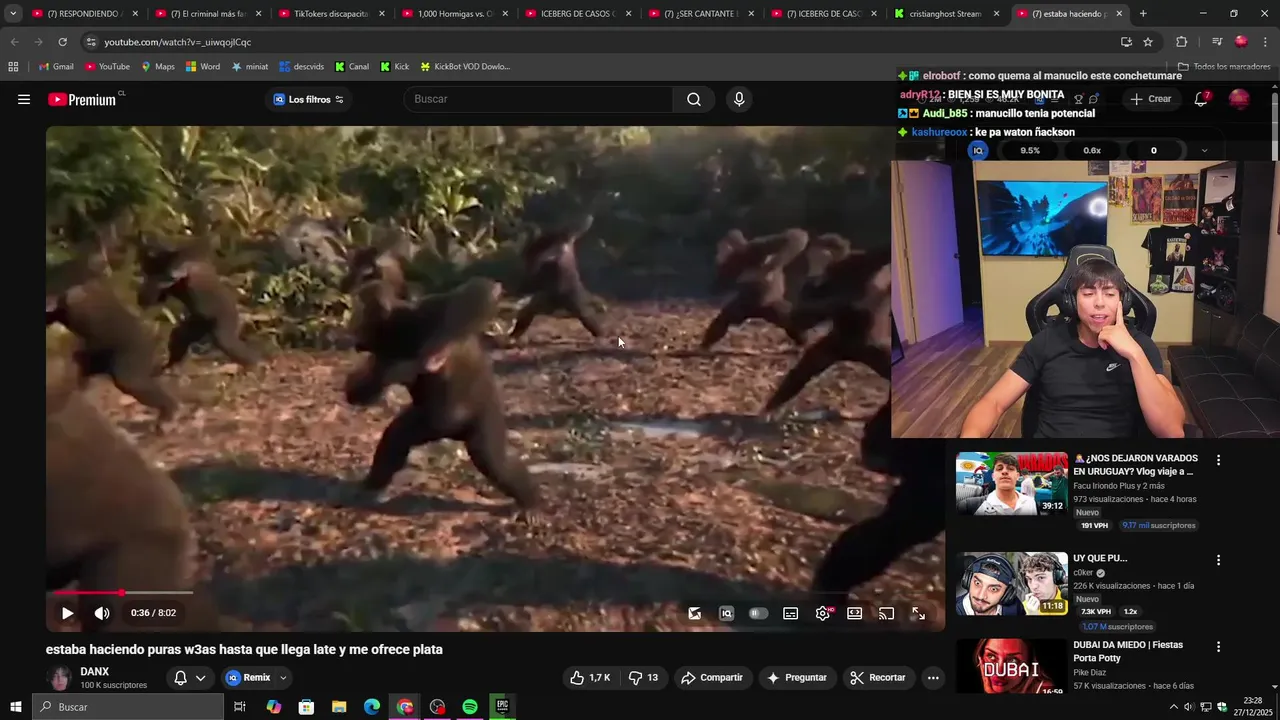Switch to the RESPONDIENDO tab
1280x720 pixels.
(85, 14)
